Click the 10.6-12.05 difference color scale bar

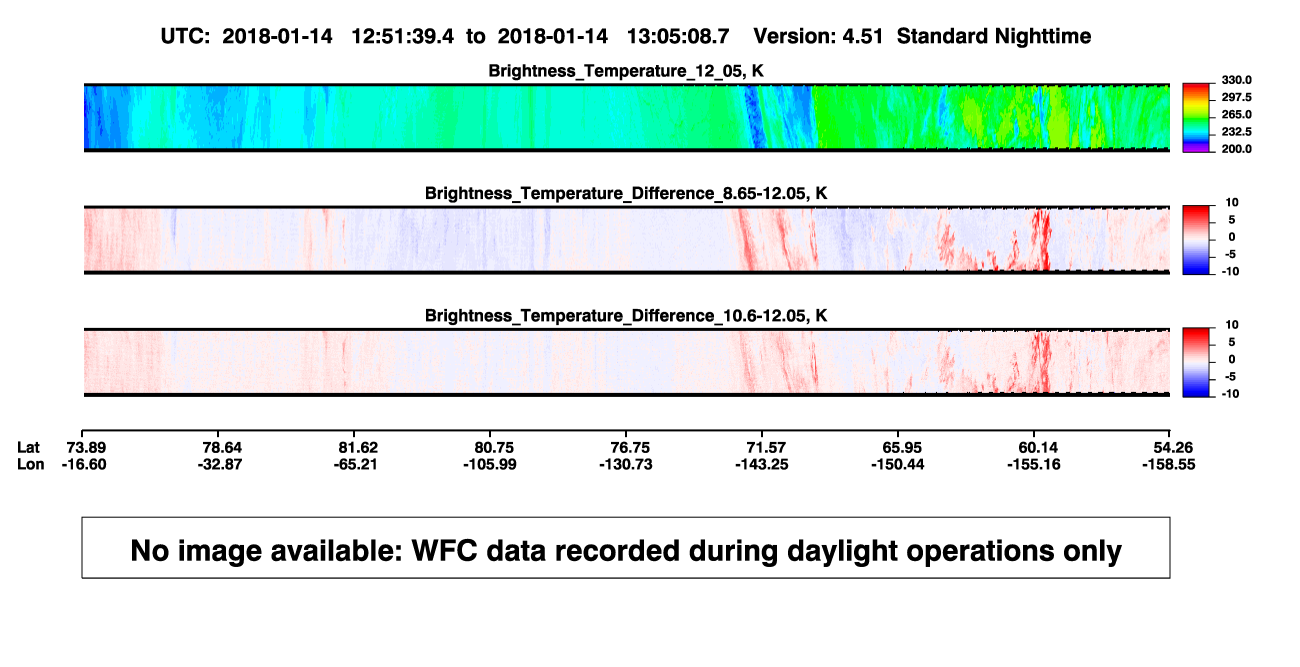click(x=1197, y=361)
